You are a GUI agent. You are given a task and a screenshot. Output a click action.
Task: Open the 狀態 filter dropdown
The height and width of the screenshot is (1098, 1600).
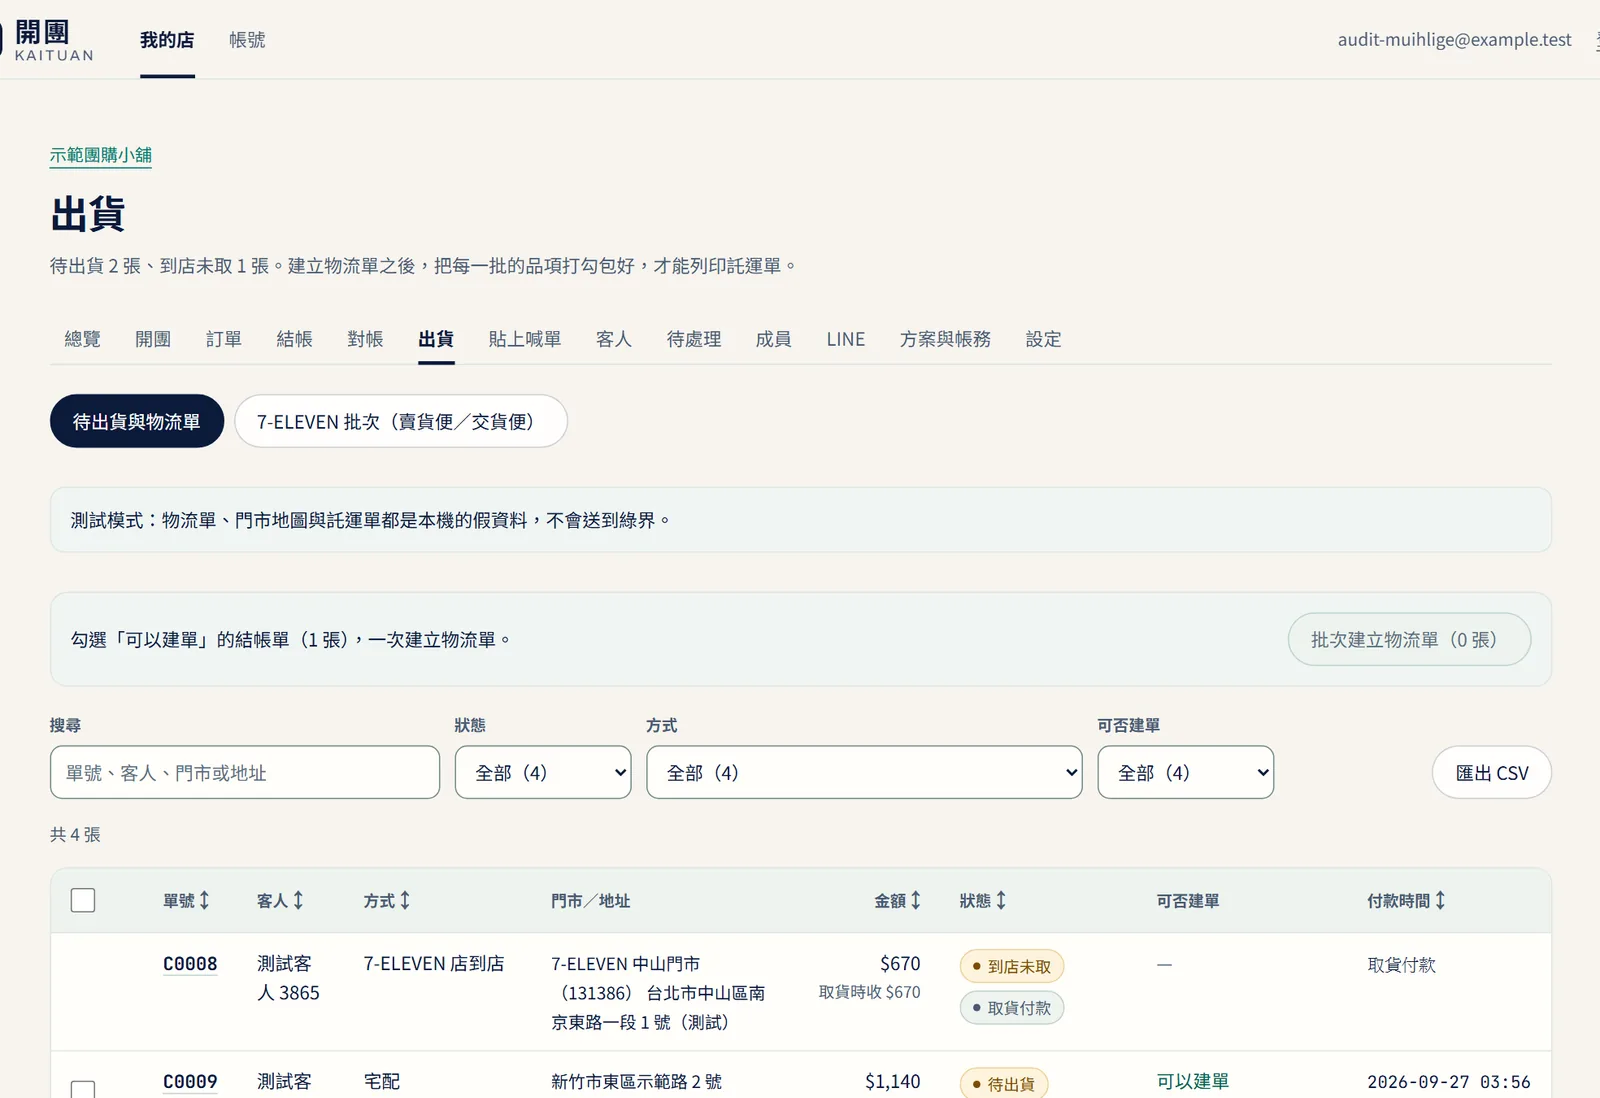coord(543,772)
